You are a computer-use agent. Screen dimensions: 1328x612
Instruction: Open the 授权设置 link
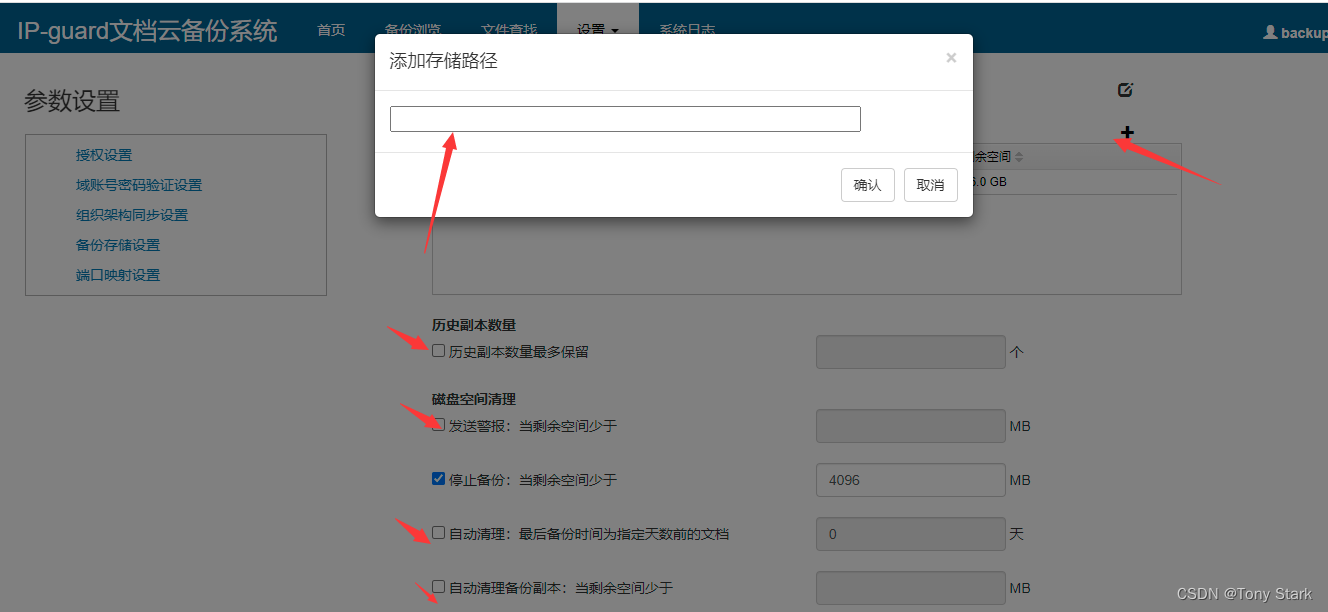[104, 155]
